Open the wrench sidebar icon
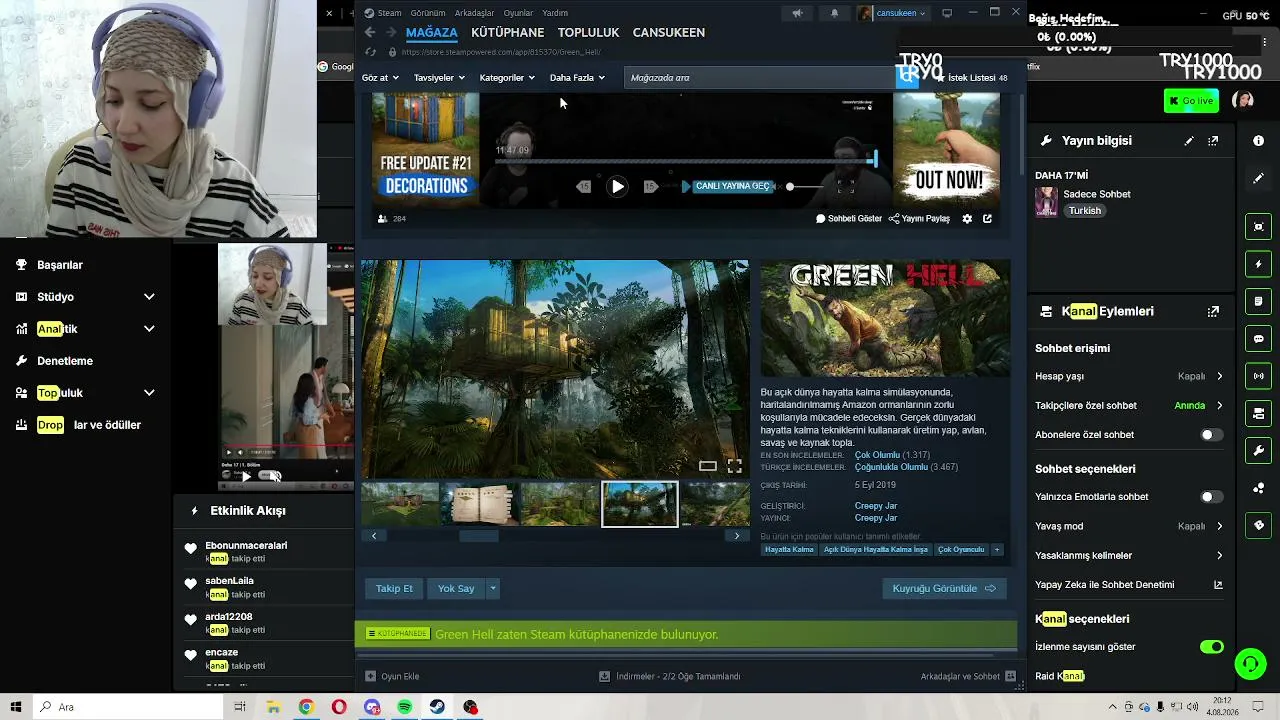1280x720 pixels. tap(1259, 451)
